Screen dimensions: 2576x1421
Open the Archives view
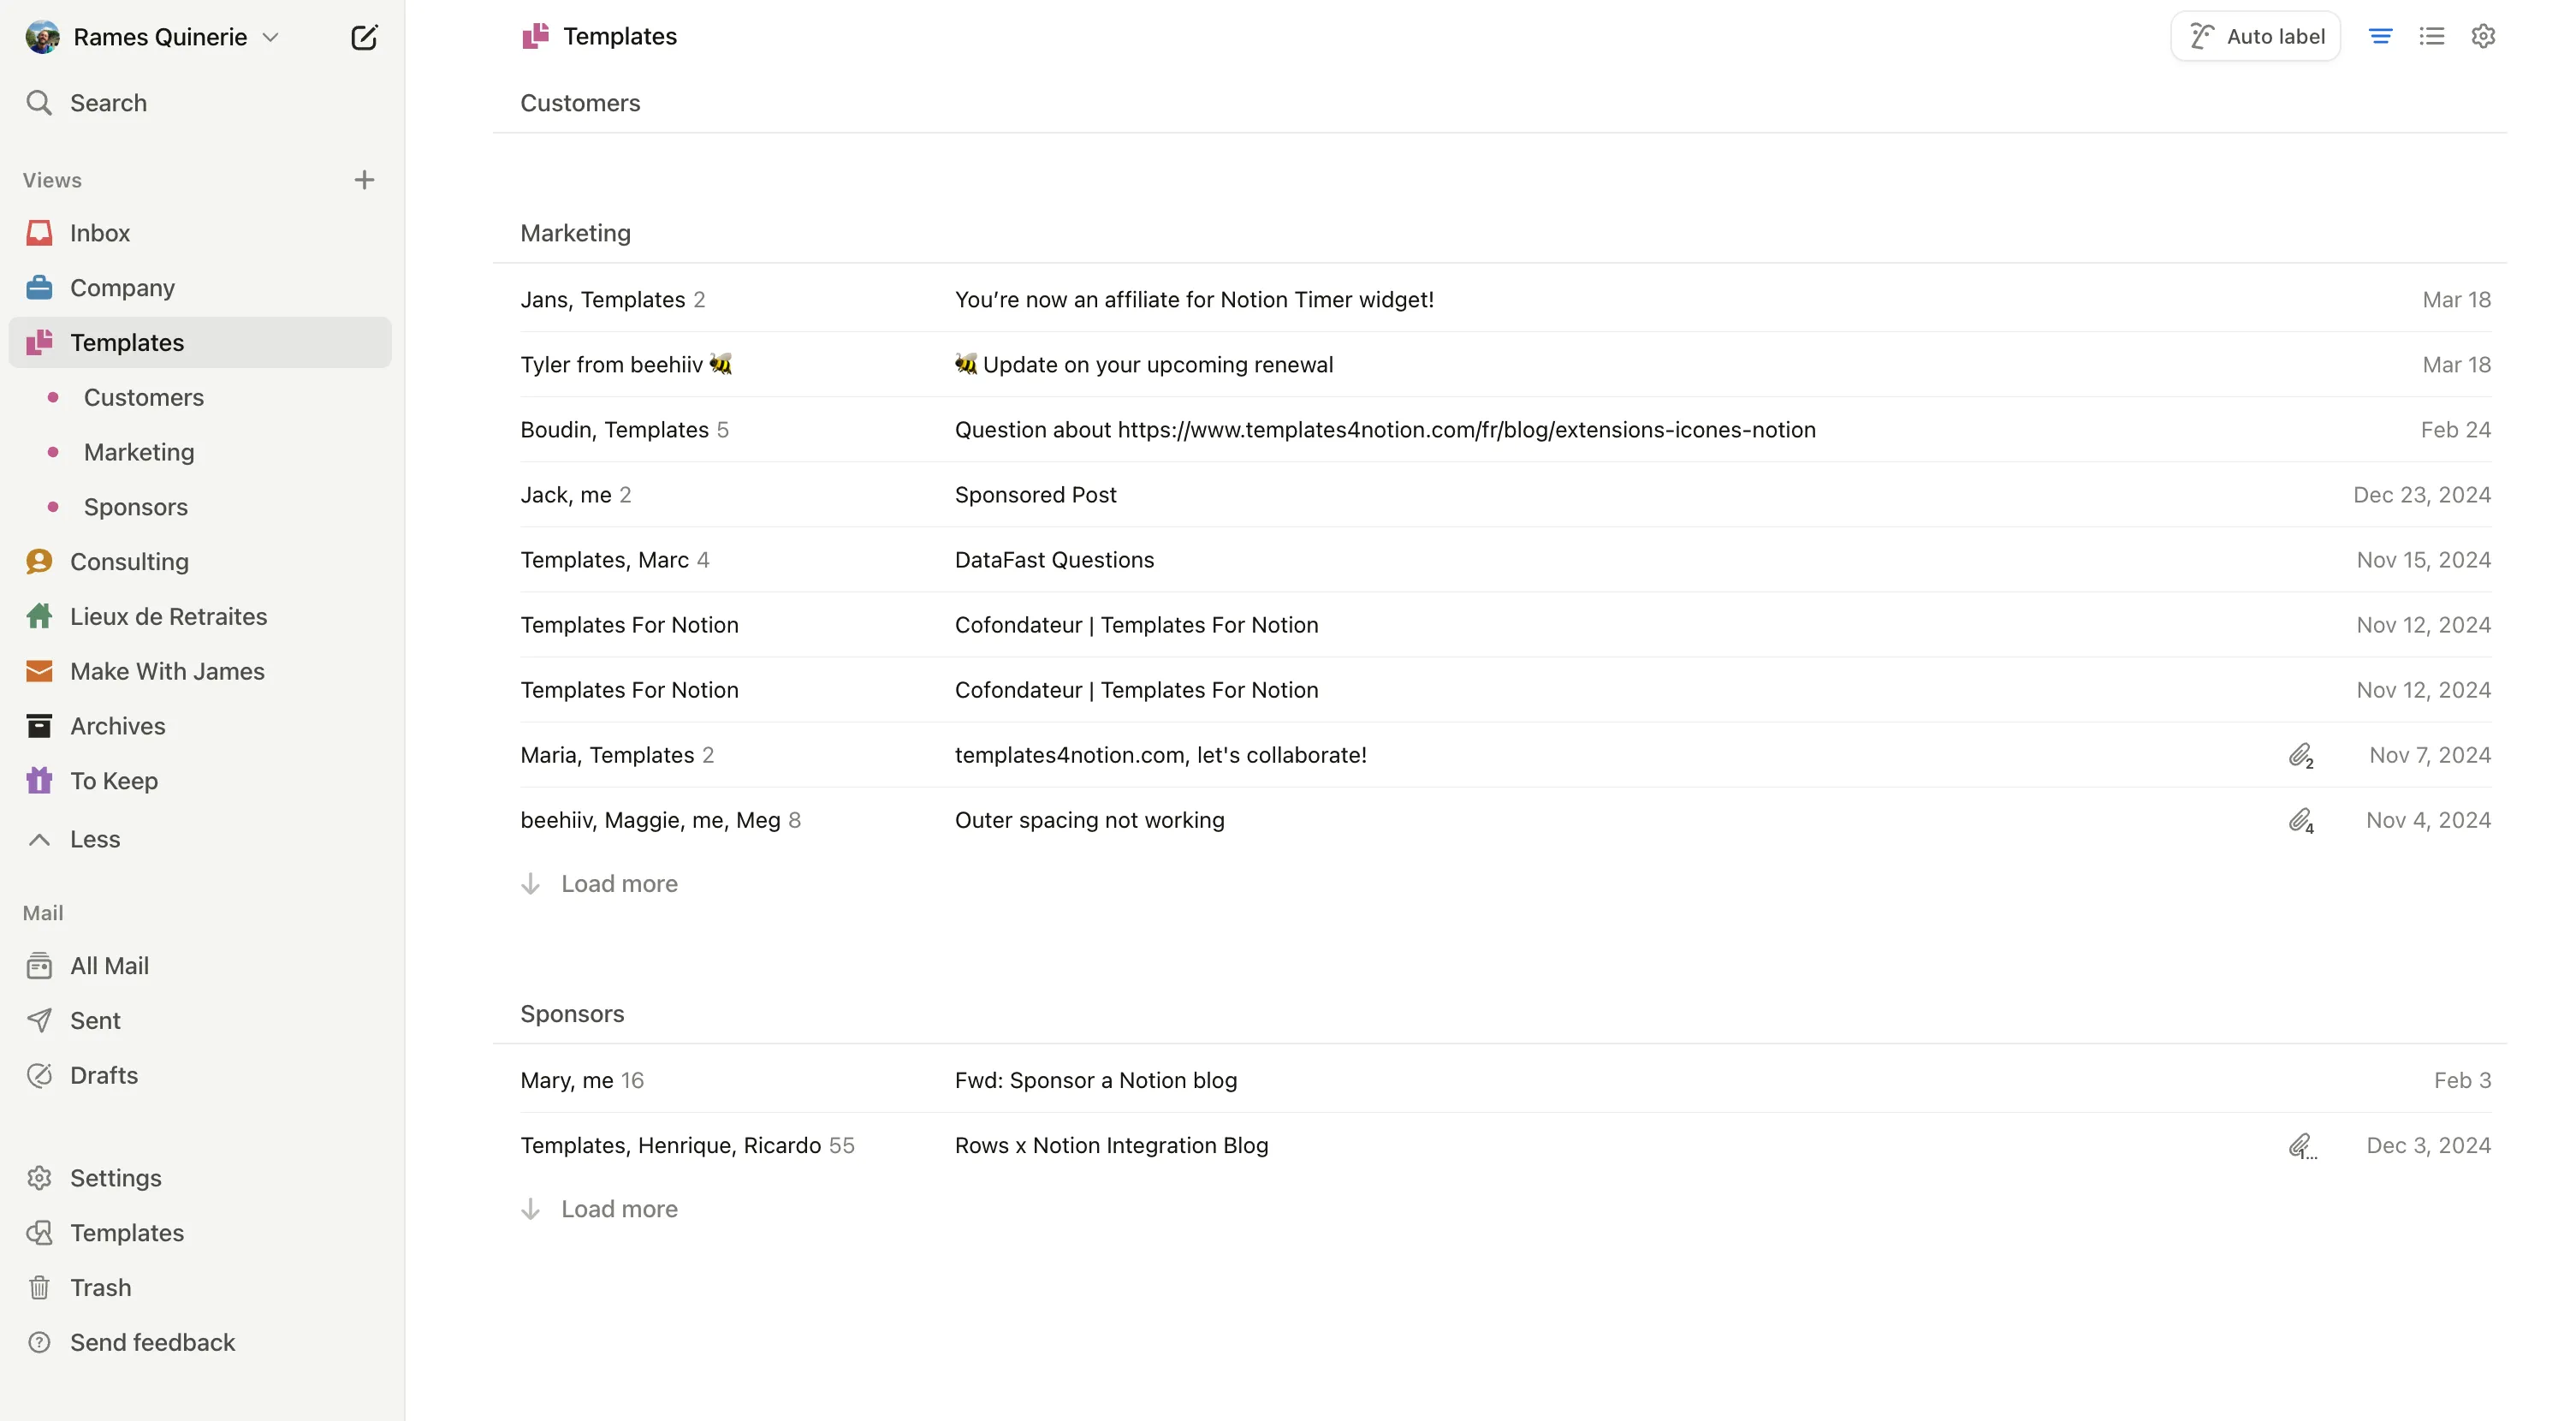coord(117,726)
